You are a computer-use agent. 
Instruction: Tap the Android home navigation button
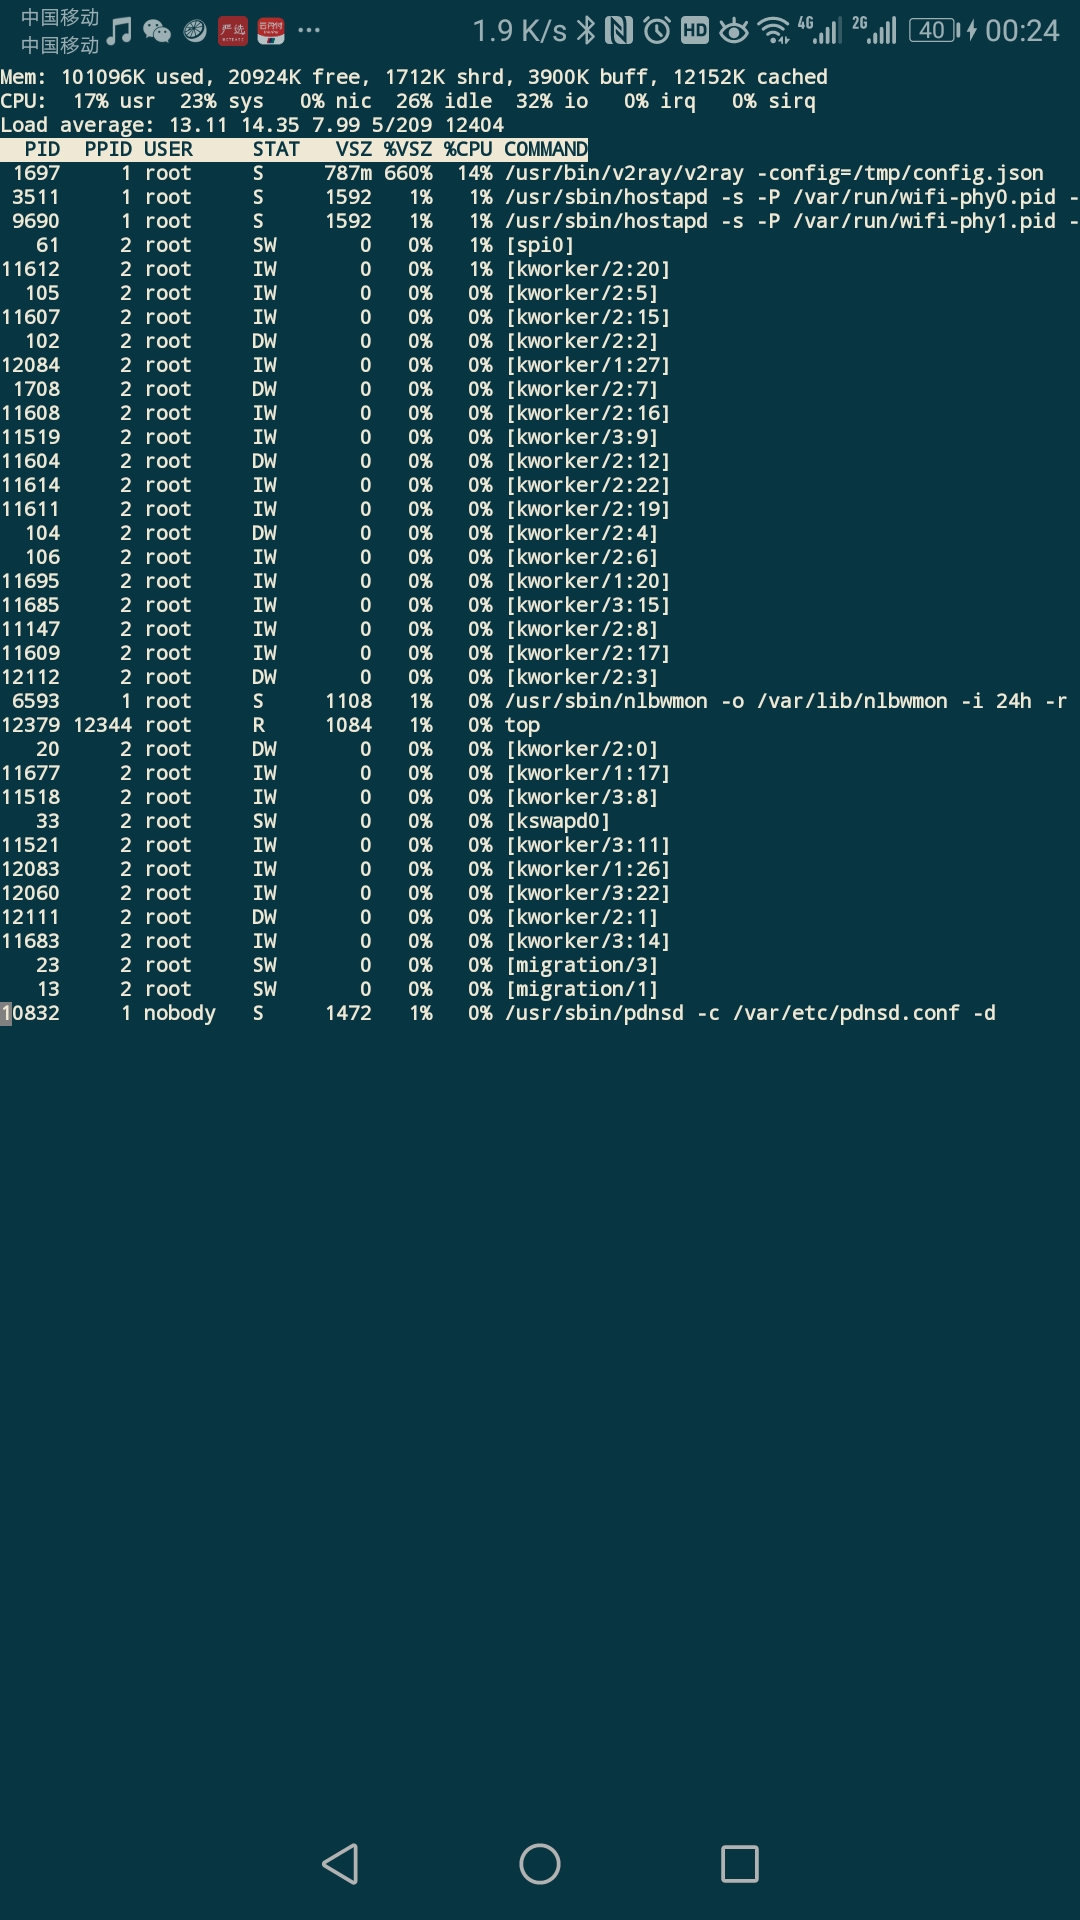pos(540,1864)
